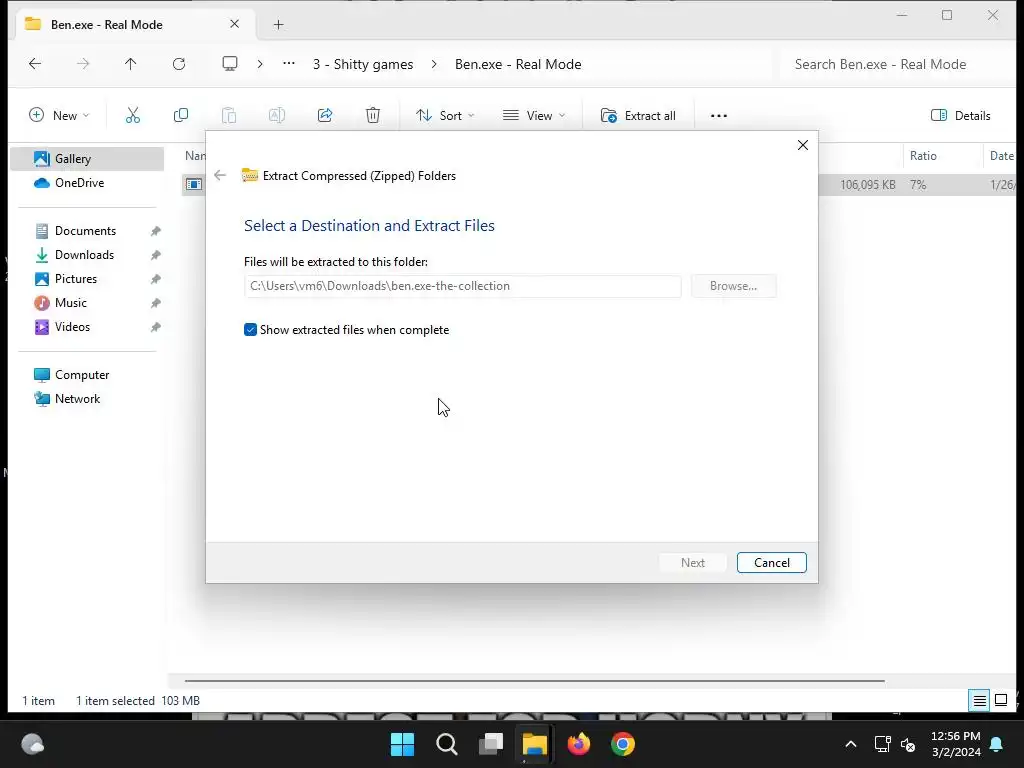
Task: Launch Firefox from the taskbar
Action: coord(579,744)
